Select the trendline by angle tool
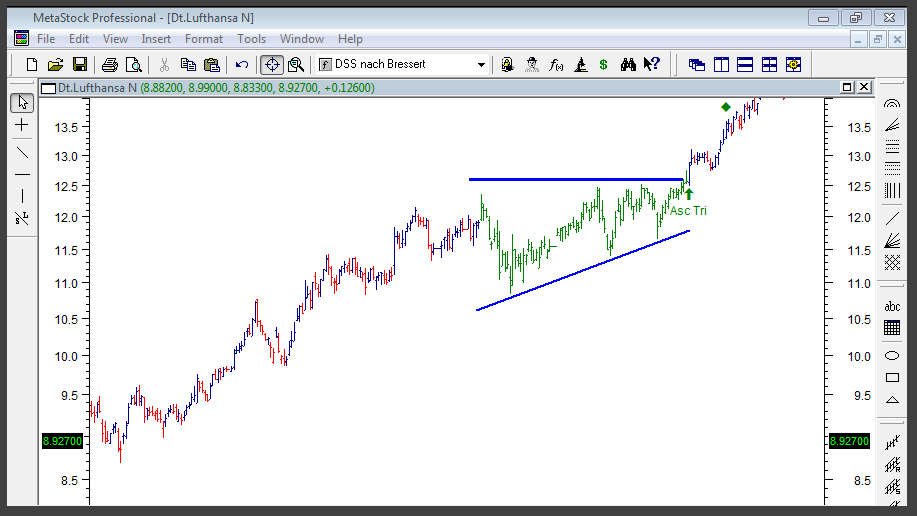The width and height of the screenshot is (917, 516). pos(22,218)
